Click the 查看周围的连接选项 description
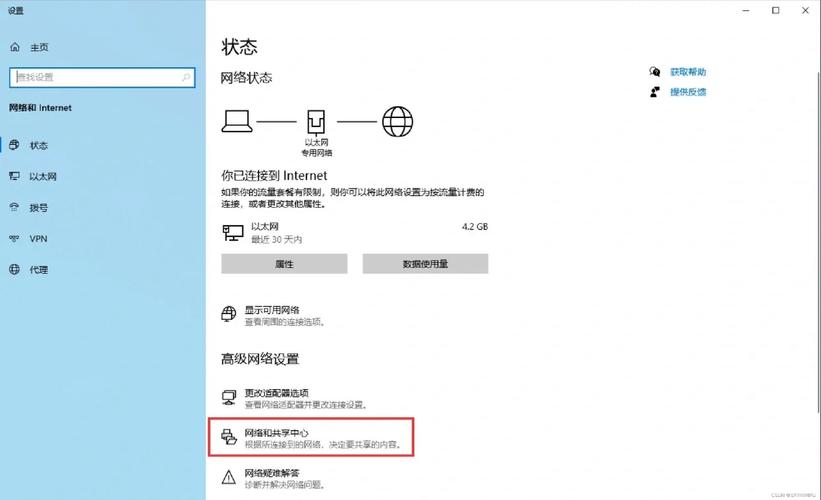This screenshot has height=500, width=821. (x=286, y=322)
